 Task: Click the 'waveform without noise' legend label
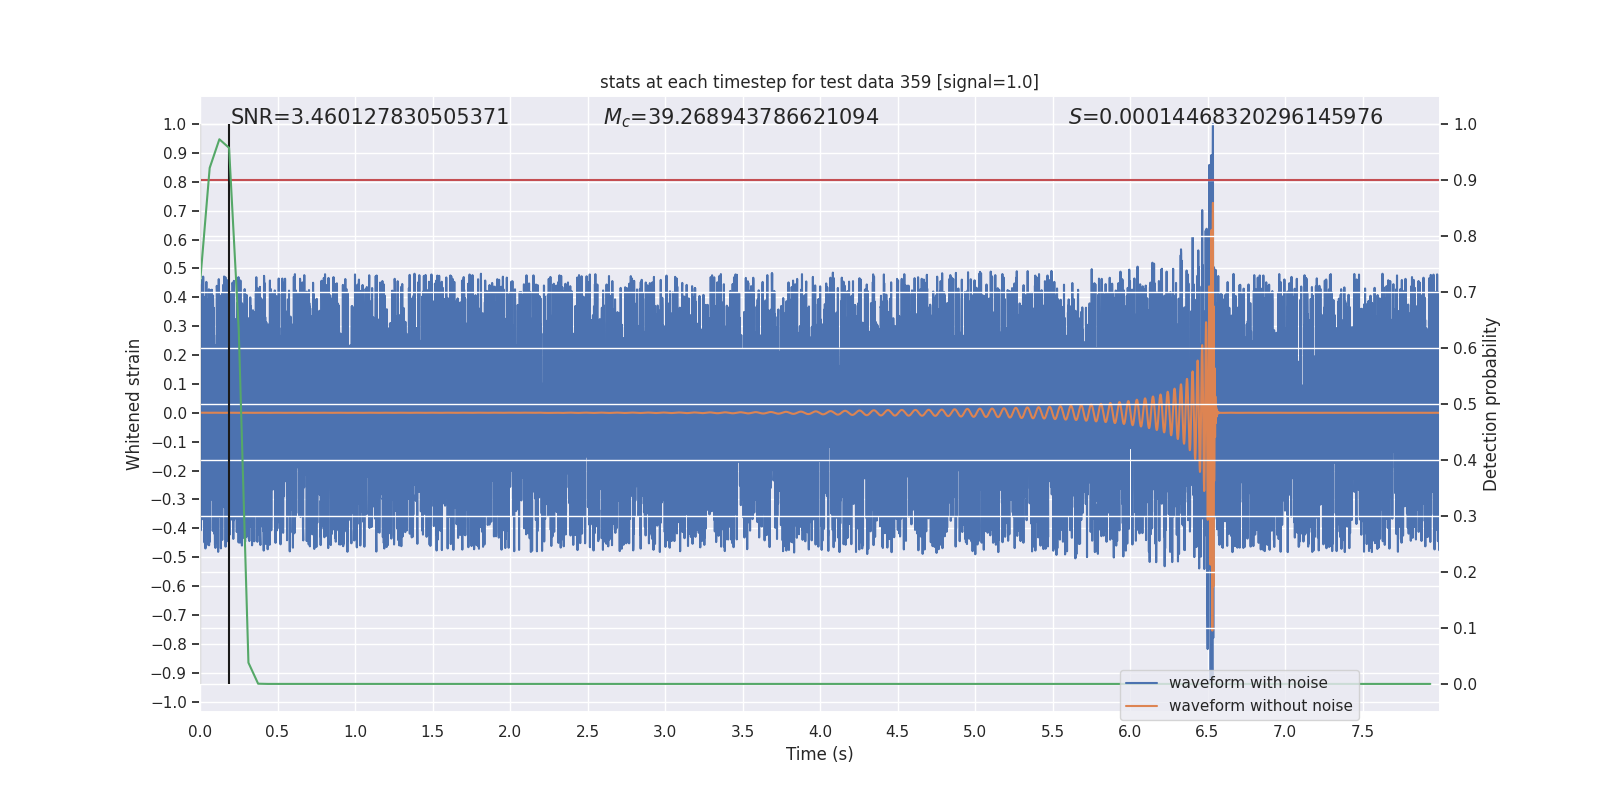point(1260,706)
